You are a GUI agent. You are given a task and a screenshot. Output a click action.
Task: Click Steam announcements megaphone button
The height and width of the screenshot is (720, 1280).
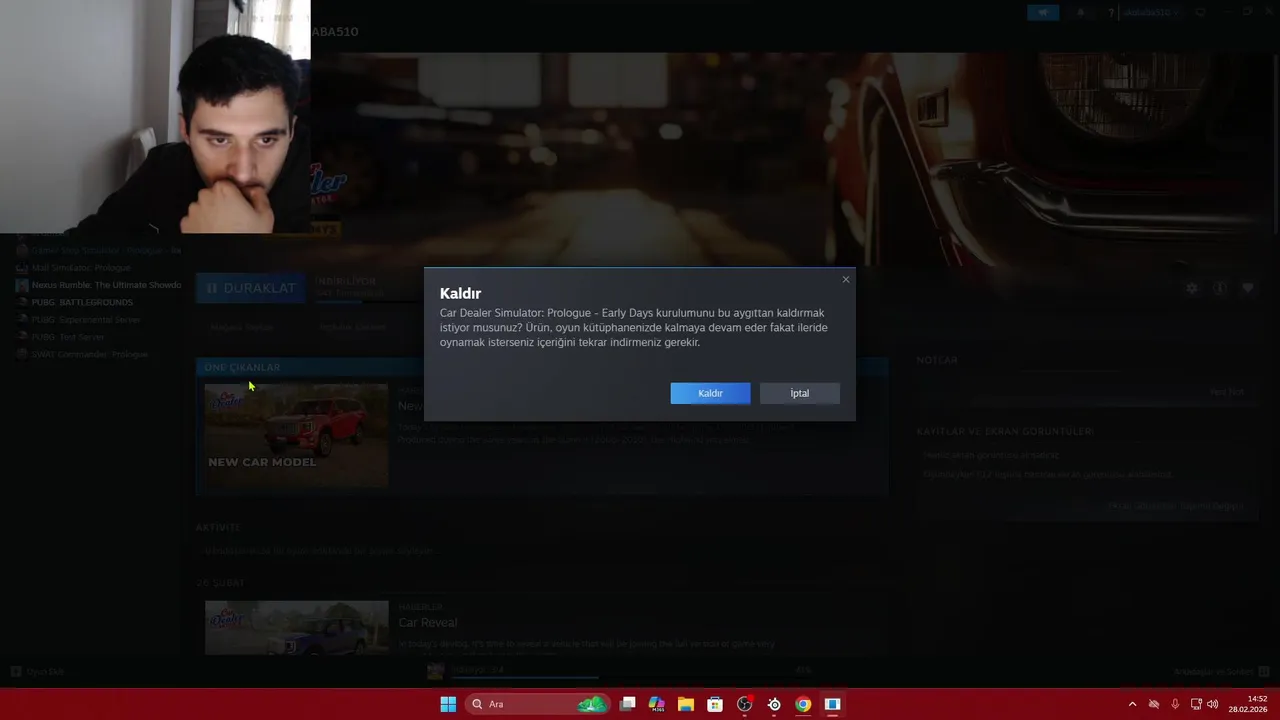(1043, 13)
